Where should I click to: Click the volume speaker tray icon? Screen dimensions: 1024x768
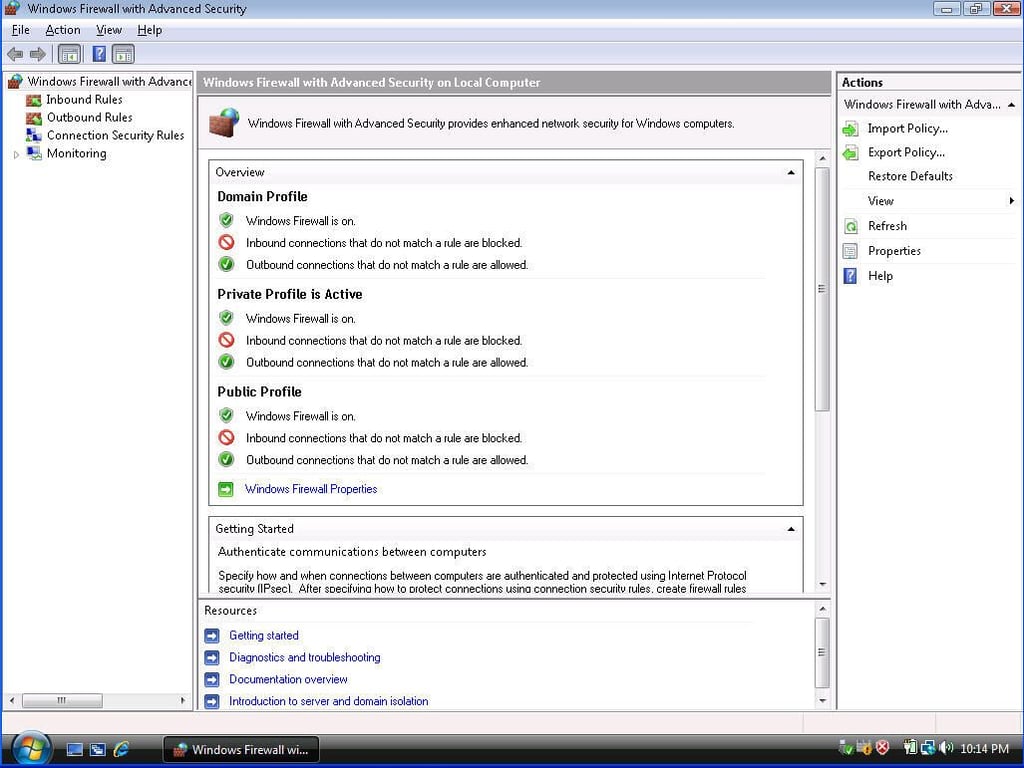pos(946,748)
